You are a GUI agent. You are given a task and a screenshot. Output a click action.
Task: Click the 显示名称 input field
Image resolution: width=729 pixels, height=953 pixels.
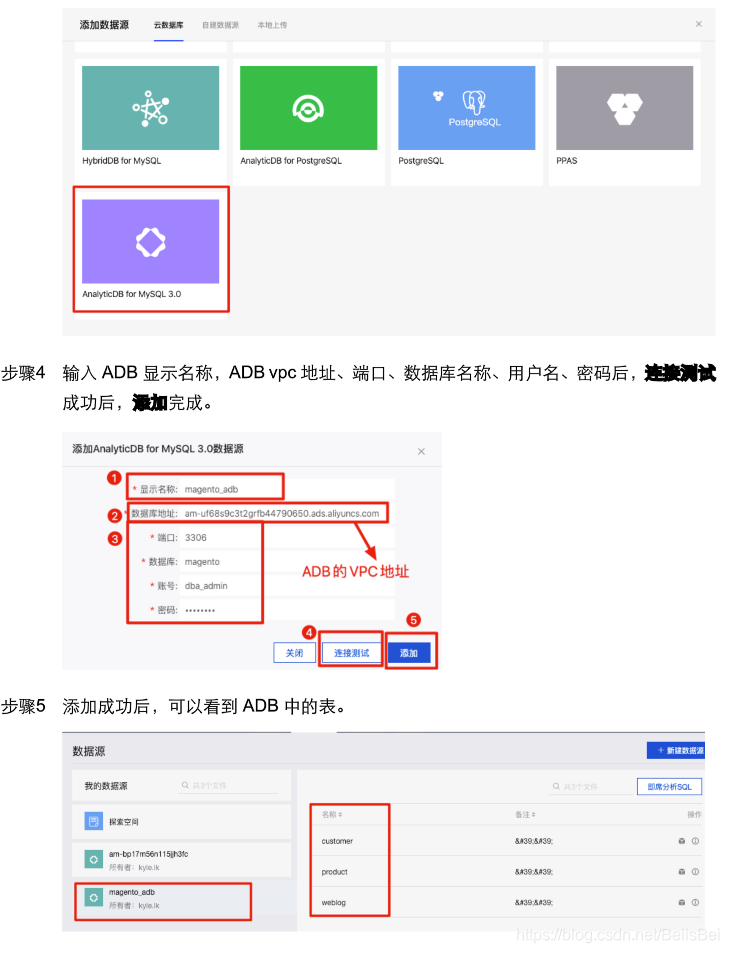tap(288, 489)
